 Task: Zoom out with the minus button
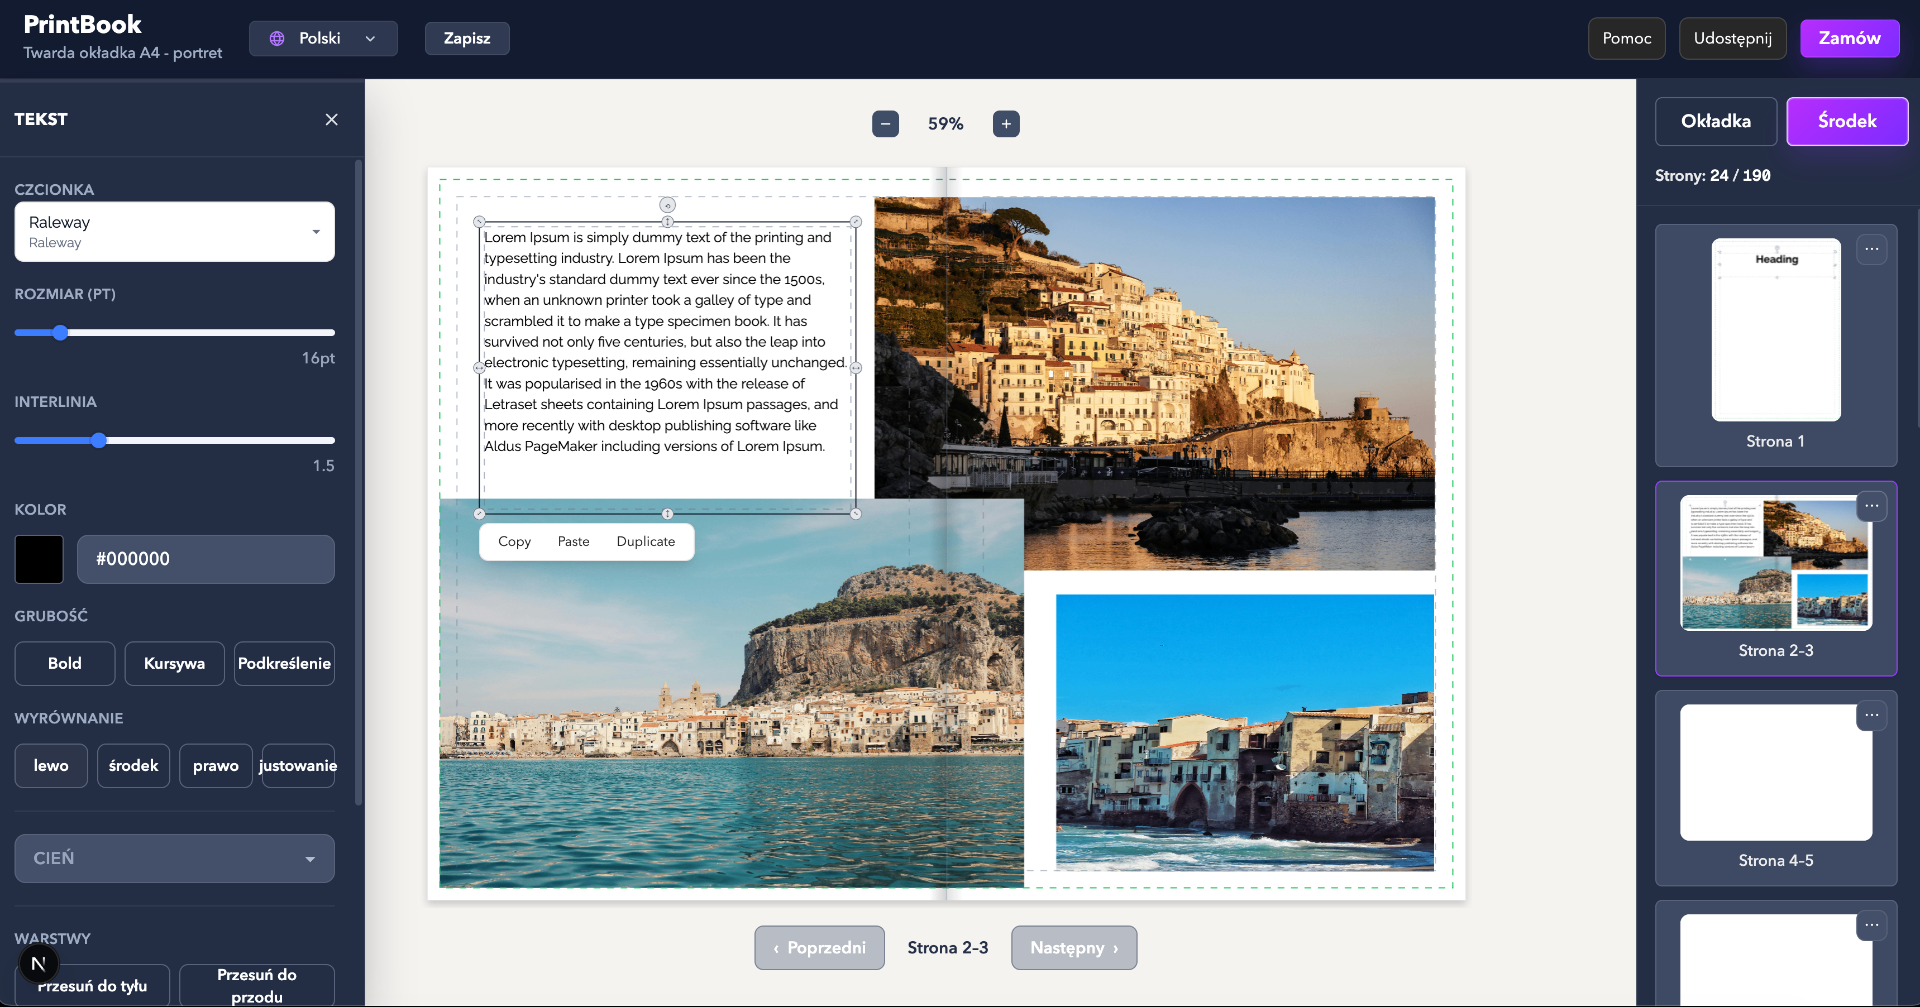[x=885, y=124]
